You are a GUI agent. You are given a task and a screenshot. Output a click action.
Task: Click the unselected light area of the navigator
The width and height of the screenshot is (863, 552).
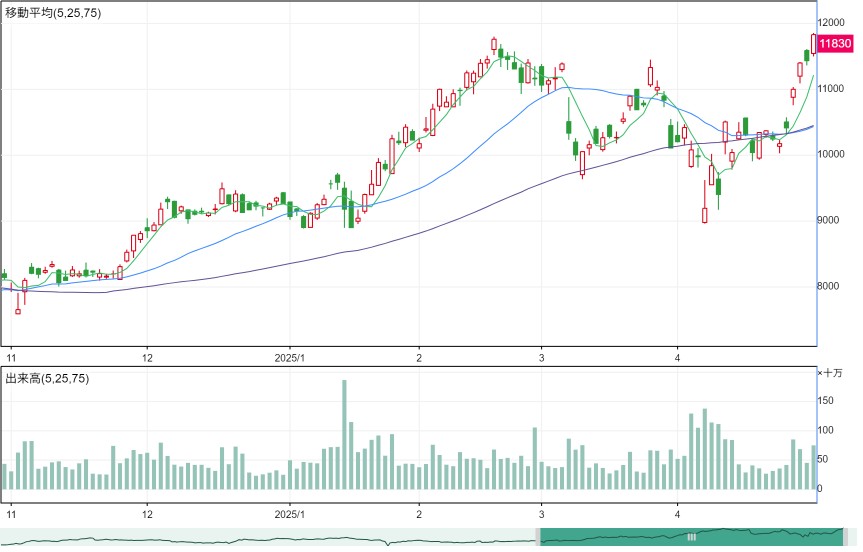pyautogui.click(x=268, y=537)
